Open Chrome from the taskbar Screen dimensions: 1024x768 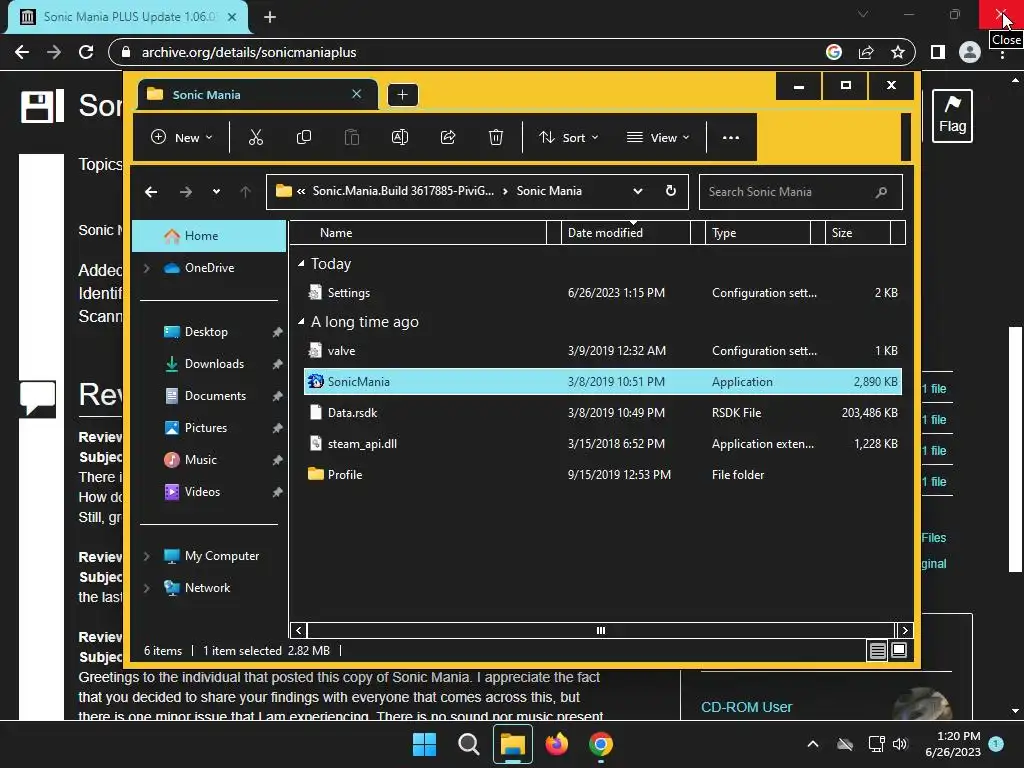[x=601, y=744]
